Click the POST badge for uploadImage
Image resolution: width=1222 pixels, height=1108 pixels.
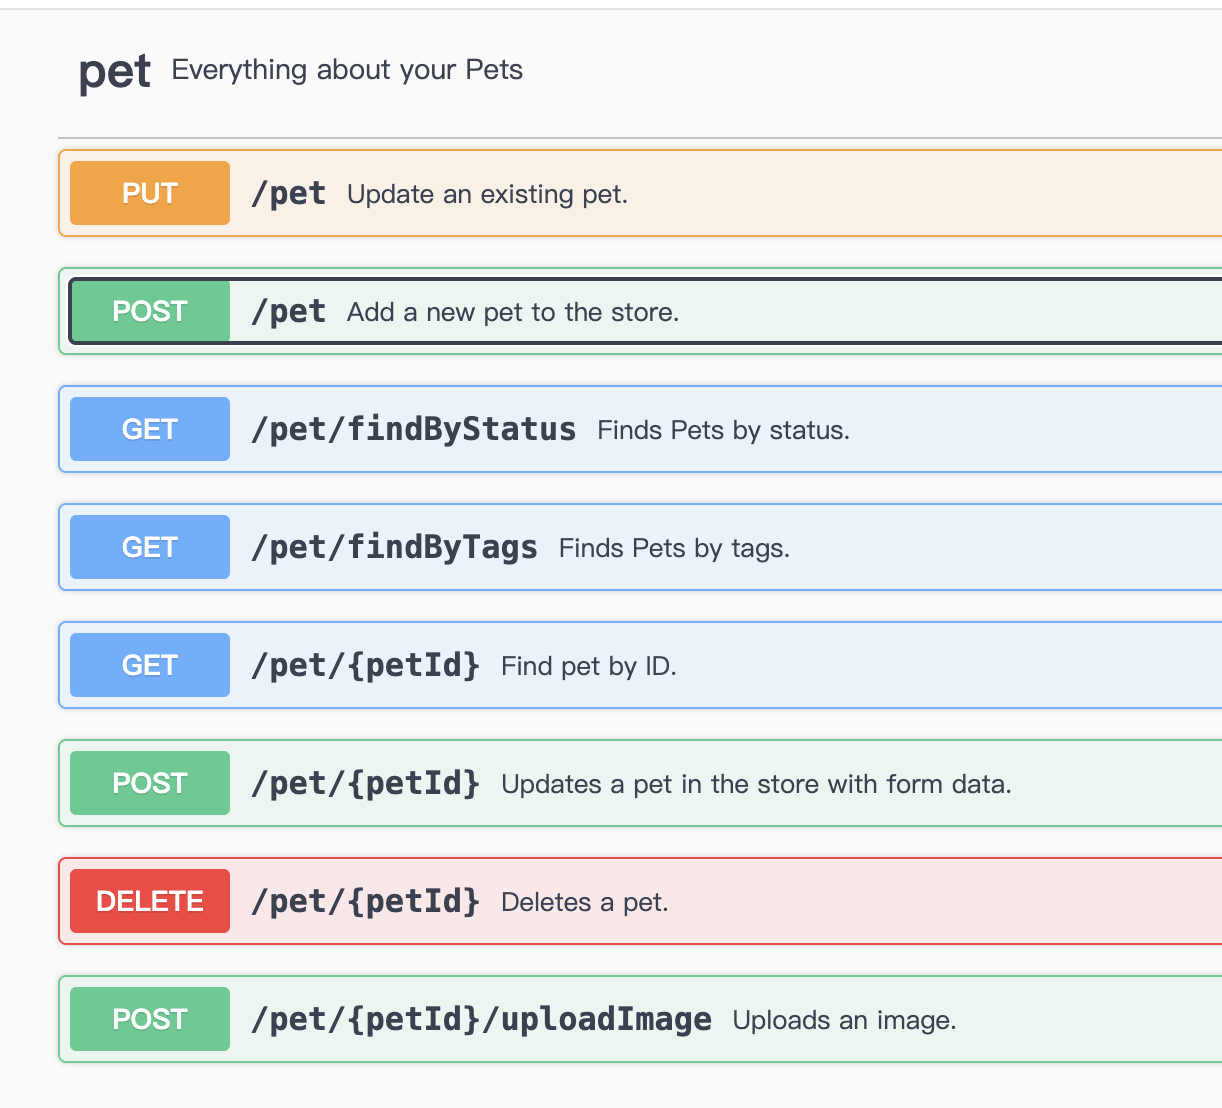[150, 1019]
